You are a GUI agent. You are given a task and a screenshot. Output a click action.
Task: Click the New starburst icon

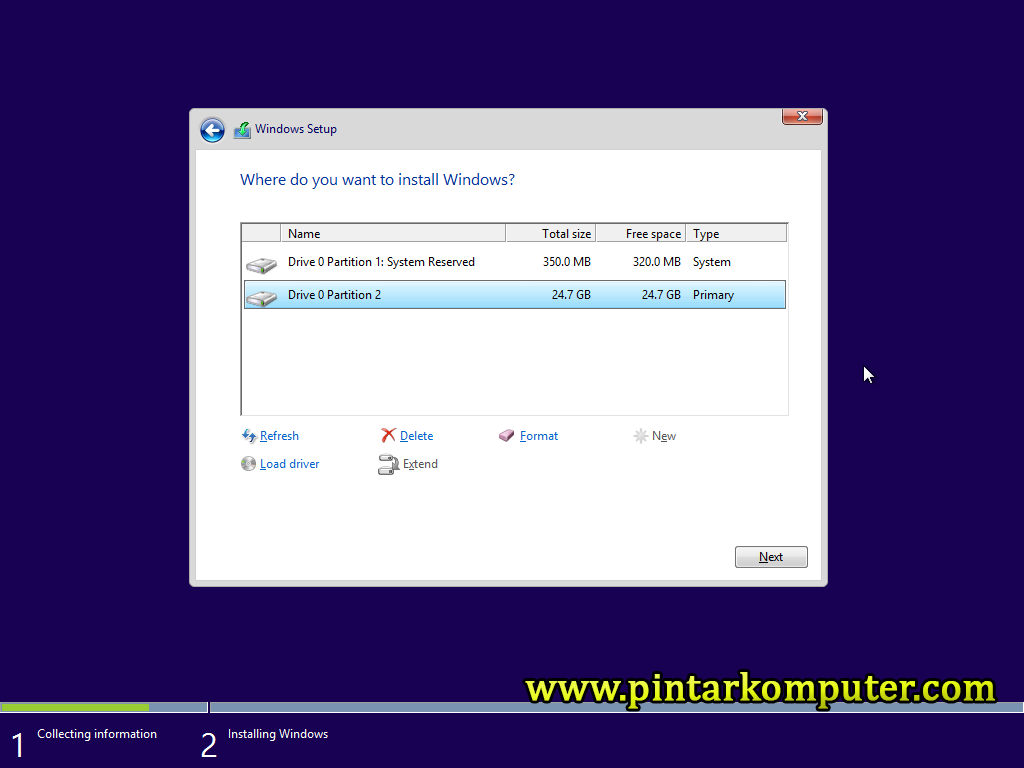point(641,436)
